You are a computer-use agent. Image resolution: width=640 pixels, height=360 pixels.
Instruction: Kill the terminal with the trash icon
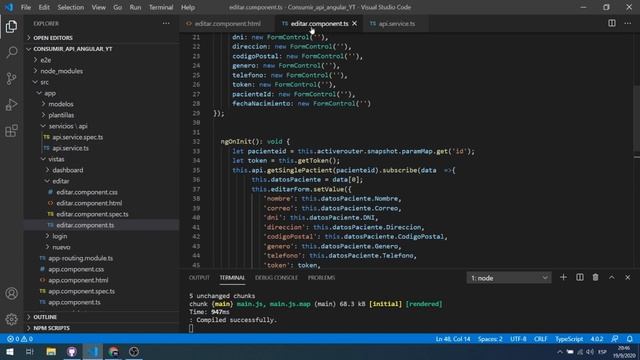pyautogui.click(x=596, y=278)
